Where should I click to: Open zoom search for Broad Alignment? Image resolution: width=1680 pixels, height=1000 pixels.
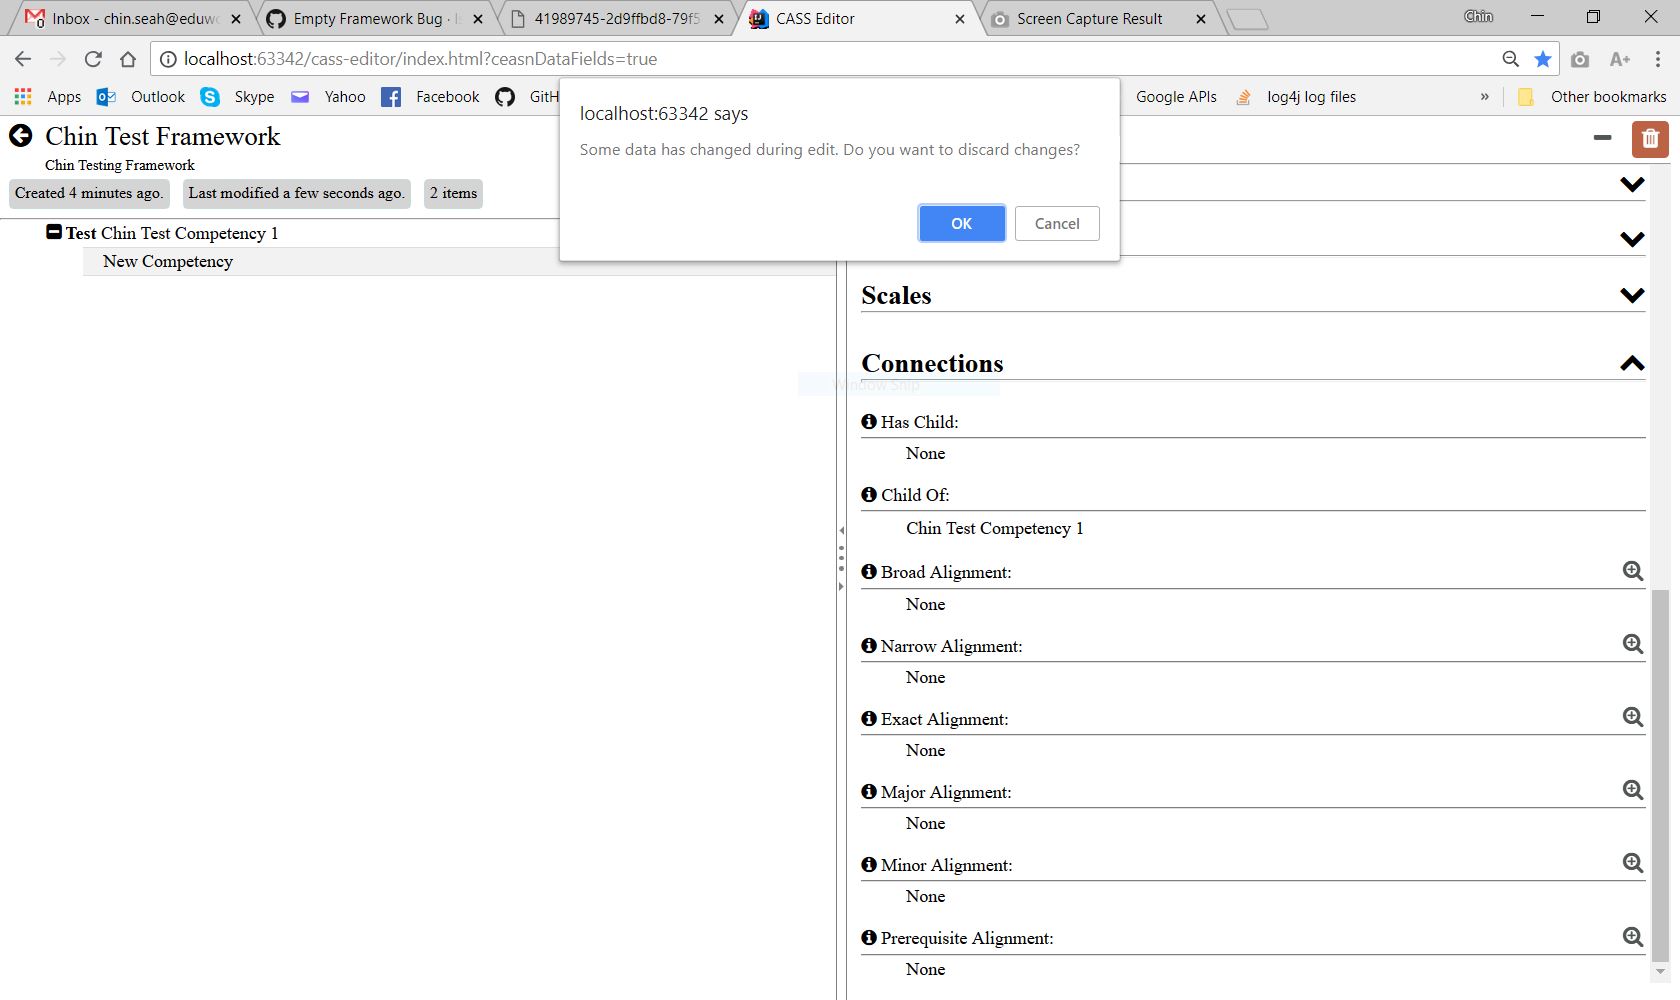pos(1632,571)
